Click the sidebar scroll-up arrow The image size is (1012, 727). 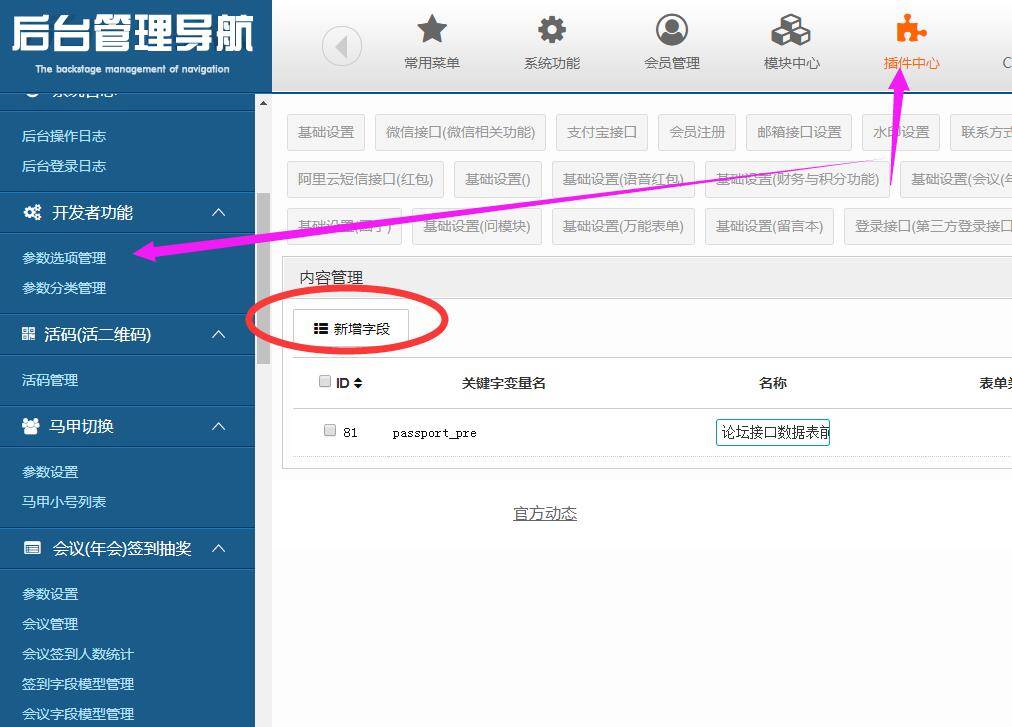coord(263,103)
